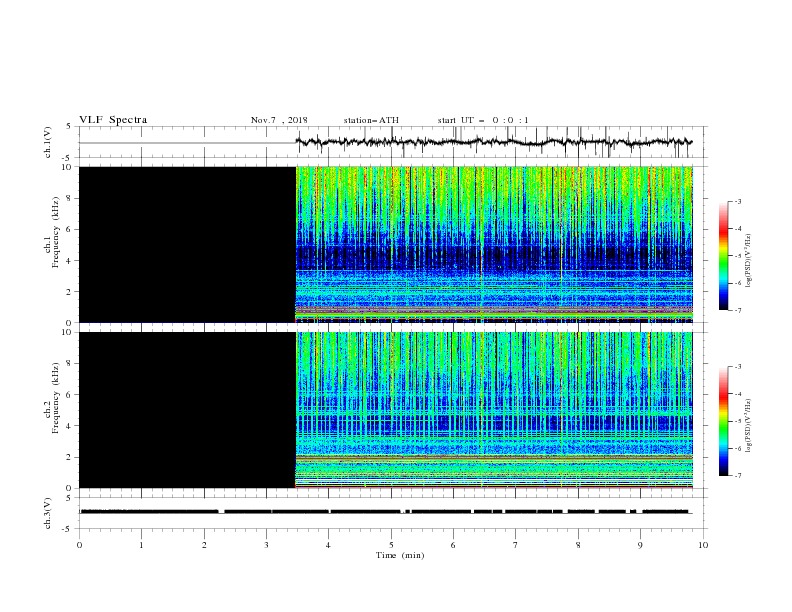Click the "ch.1 Frequency (kHz)" axis label

pyautogui.click(x=52, y=232)
